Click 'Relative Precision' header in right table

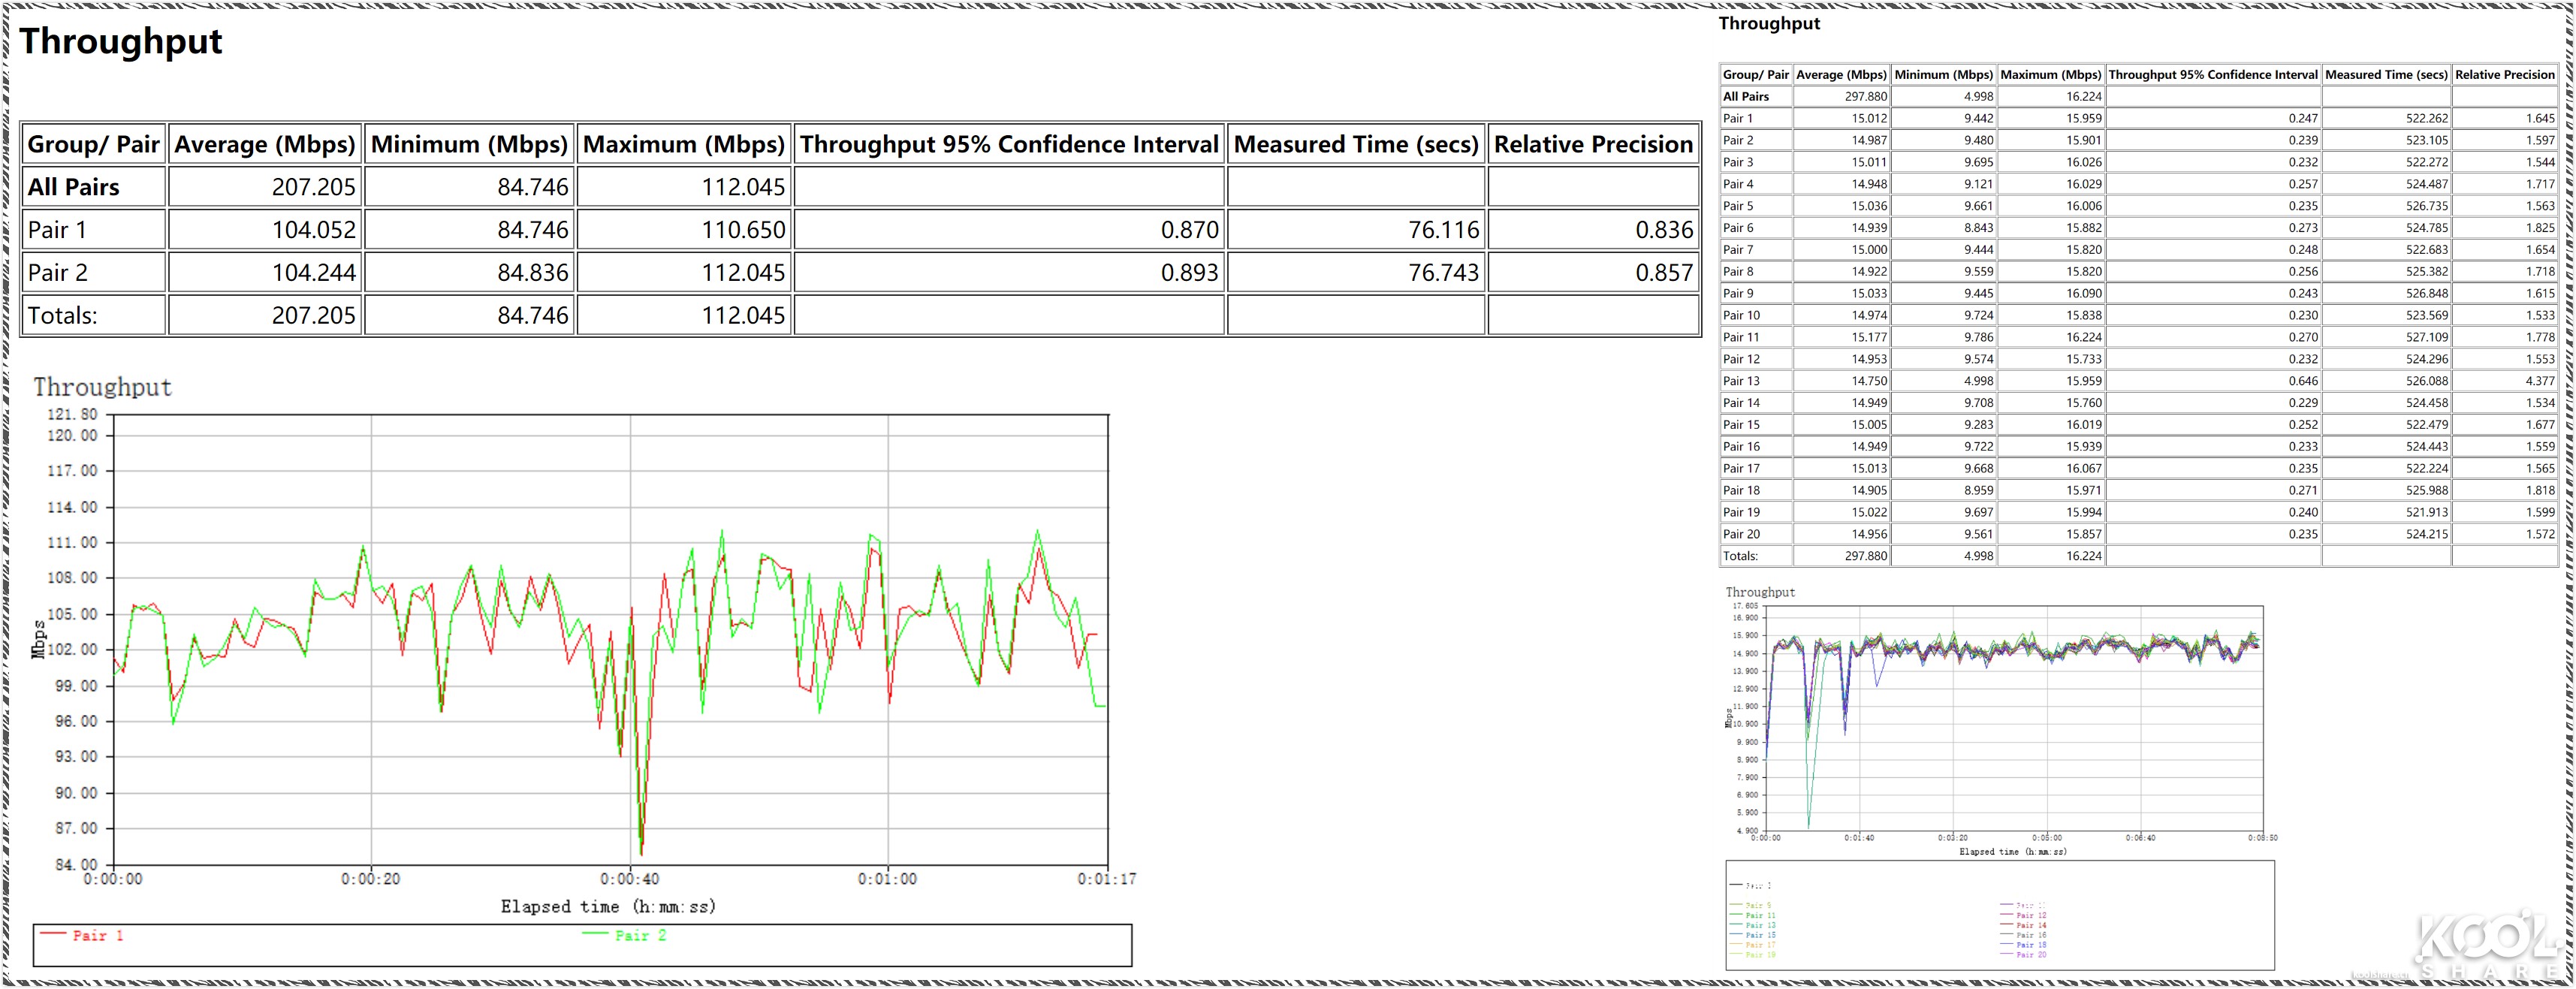click(2504, 74)
